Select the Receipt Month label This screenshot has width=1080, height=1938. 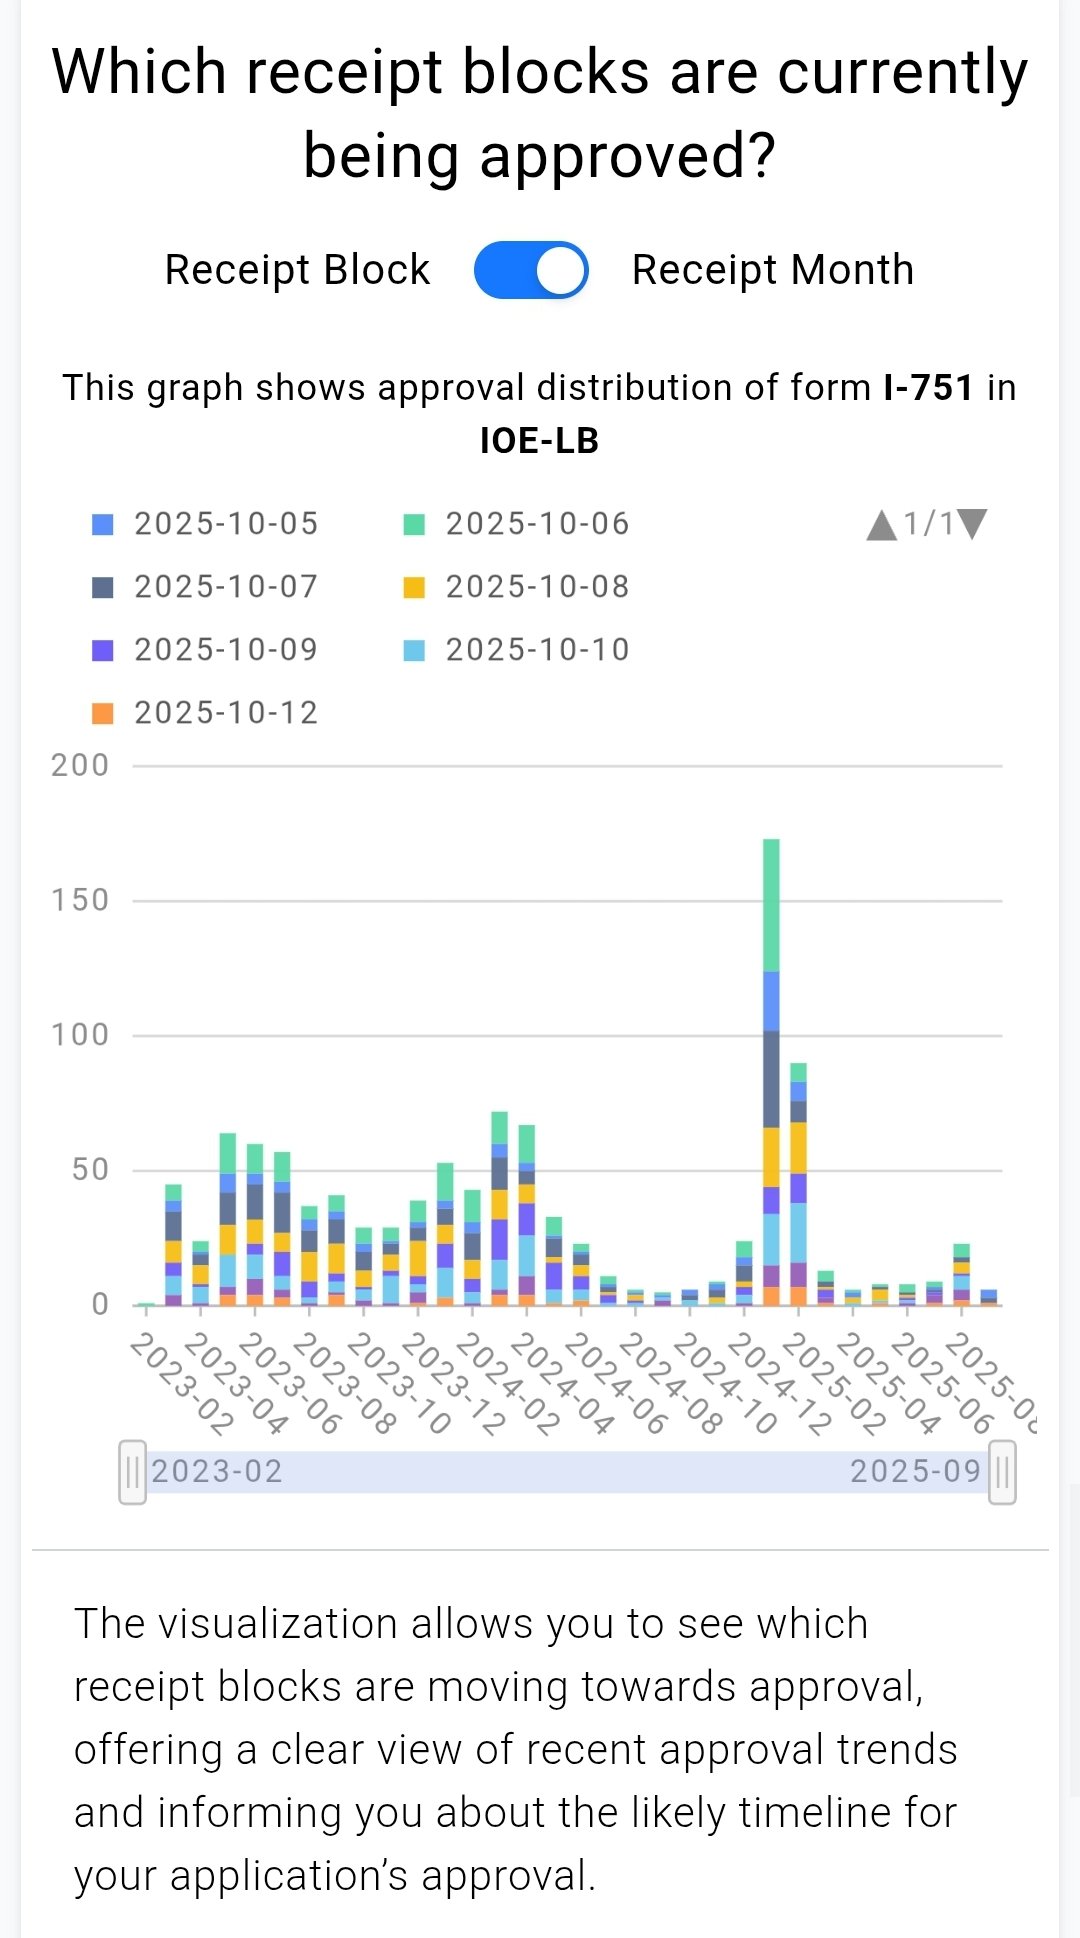pos(772,270)
